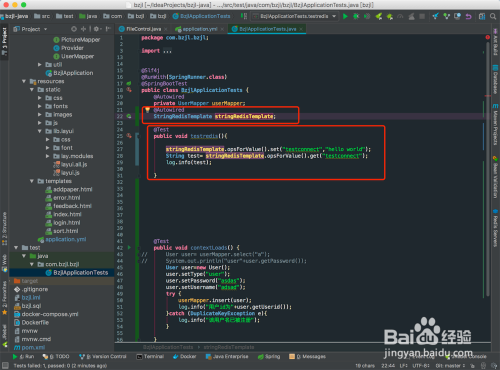Click the Spring bean gutter icon on line 17
This screenshot has width=500, height=370.
click(x=129, y=83)
